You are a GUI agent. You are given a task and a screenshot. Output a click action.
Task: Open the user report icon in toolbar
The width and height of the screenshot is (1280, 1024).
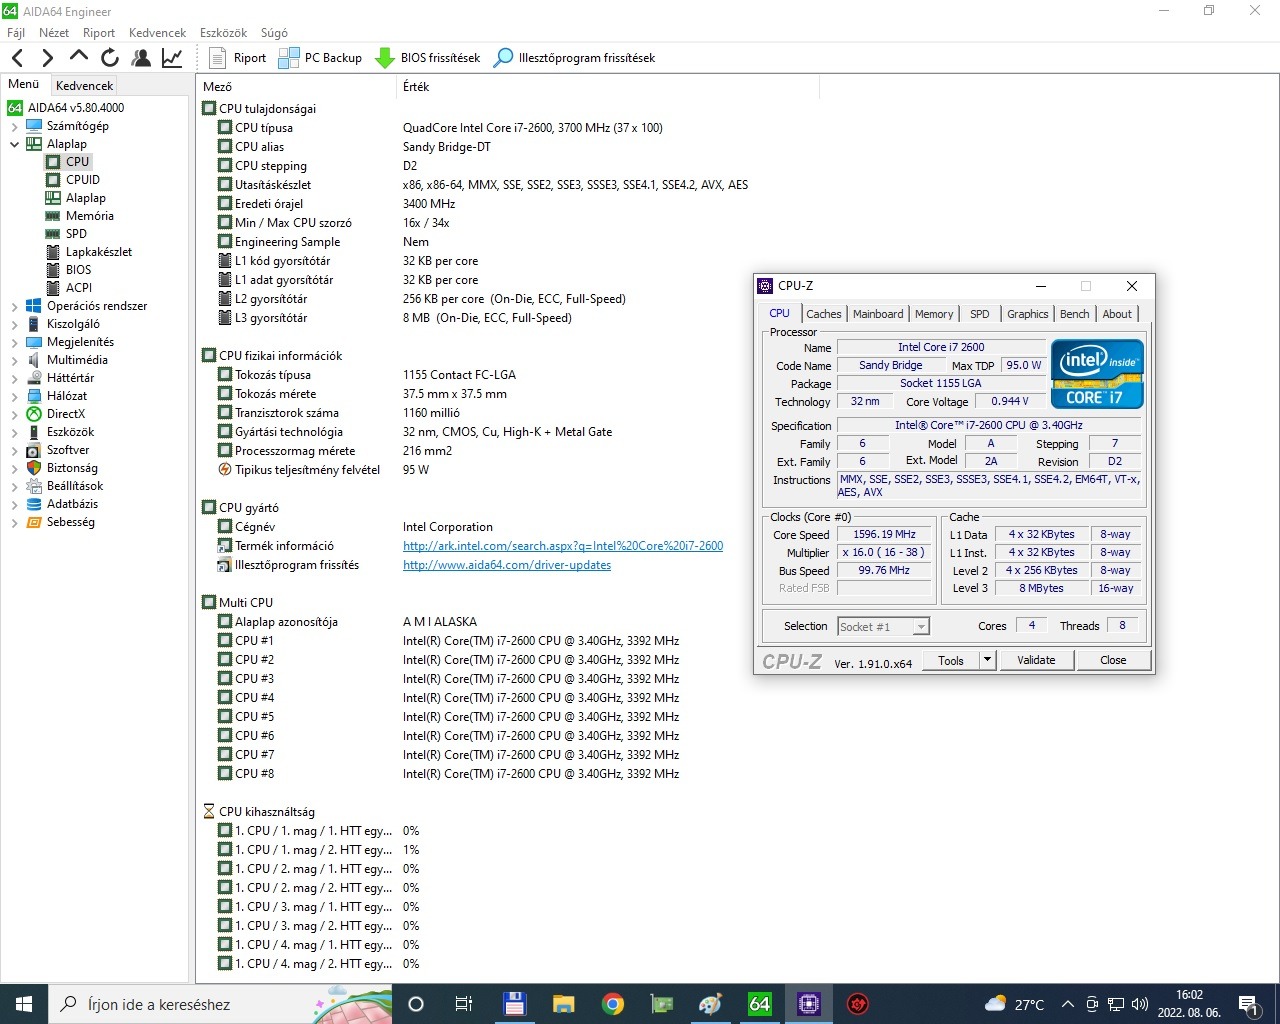tap(141, 58)
